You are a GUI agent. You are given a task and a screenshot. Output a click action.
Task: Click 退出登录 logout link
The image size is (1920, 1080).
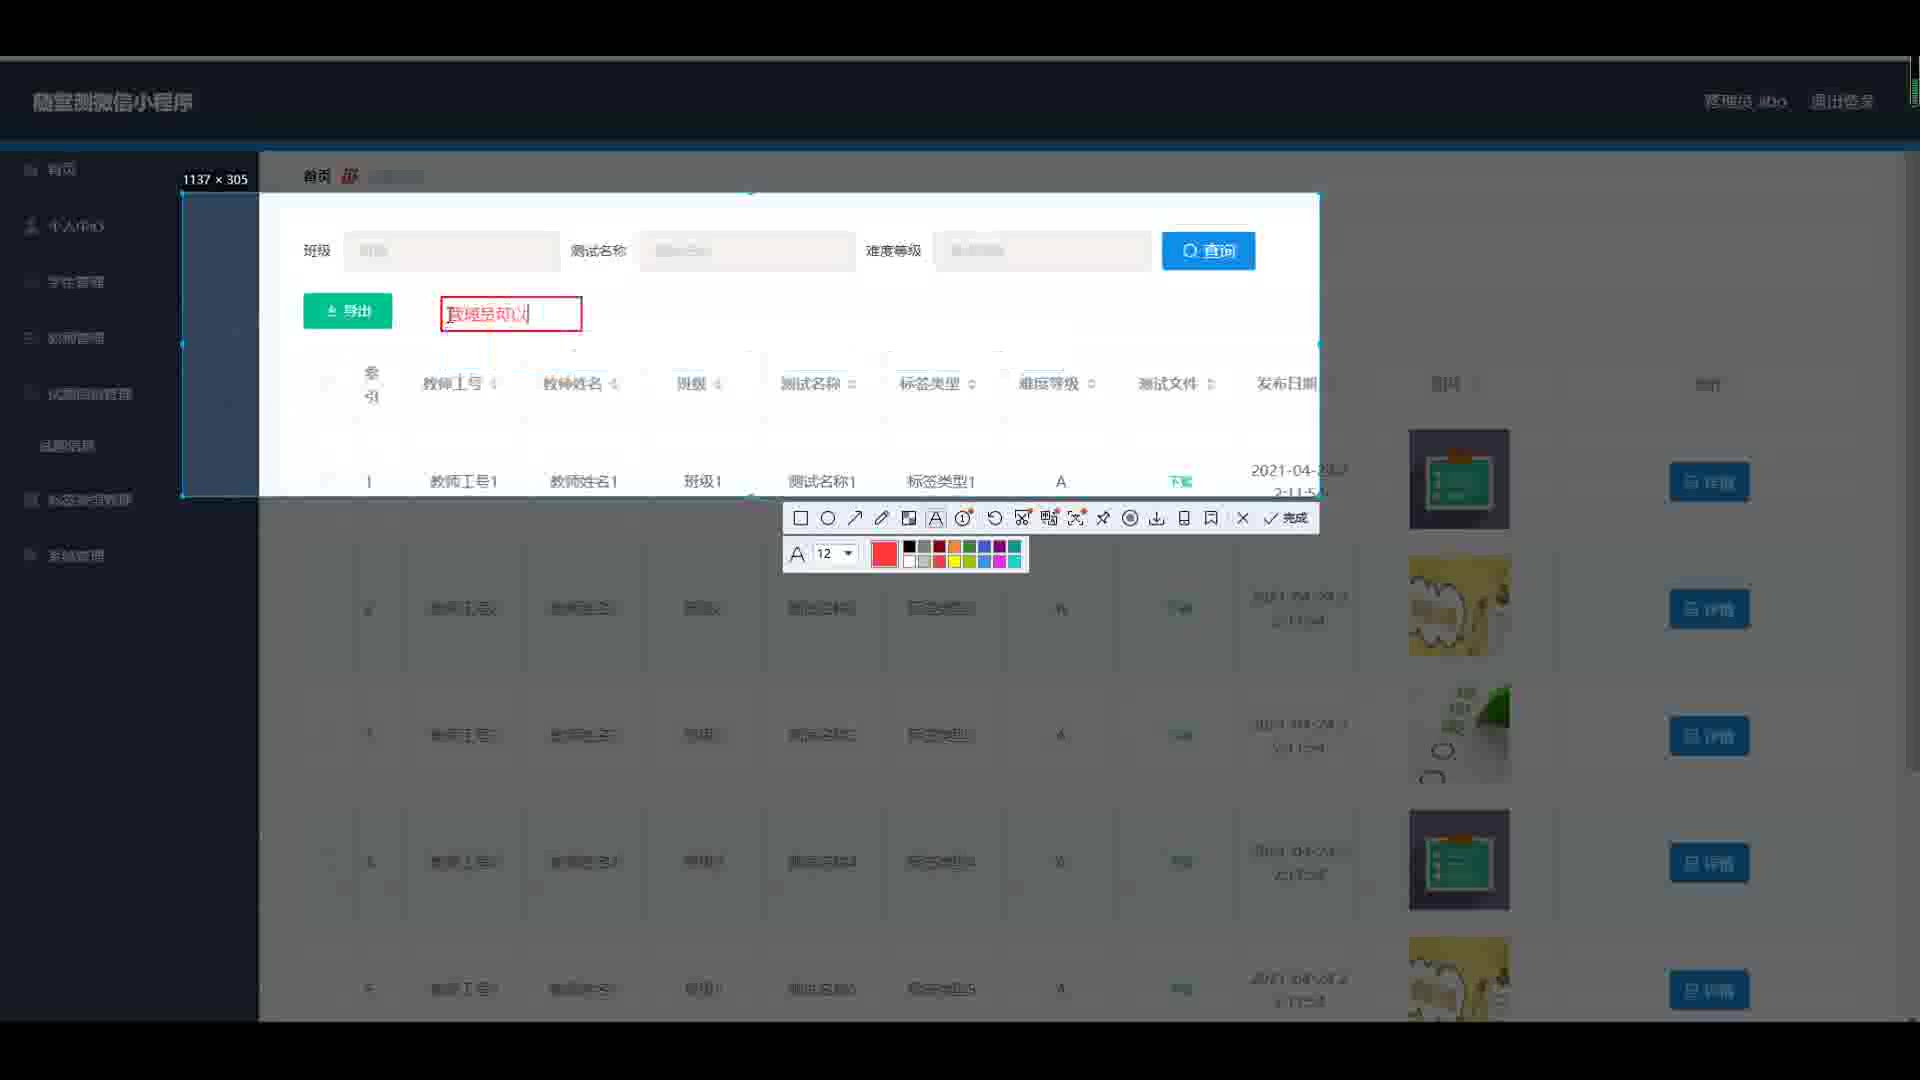coord(1841,102)
